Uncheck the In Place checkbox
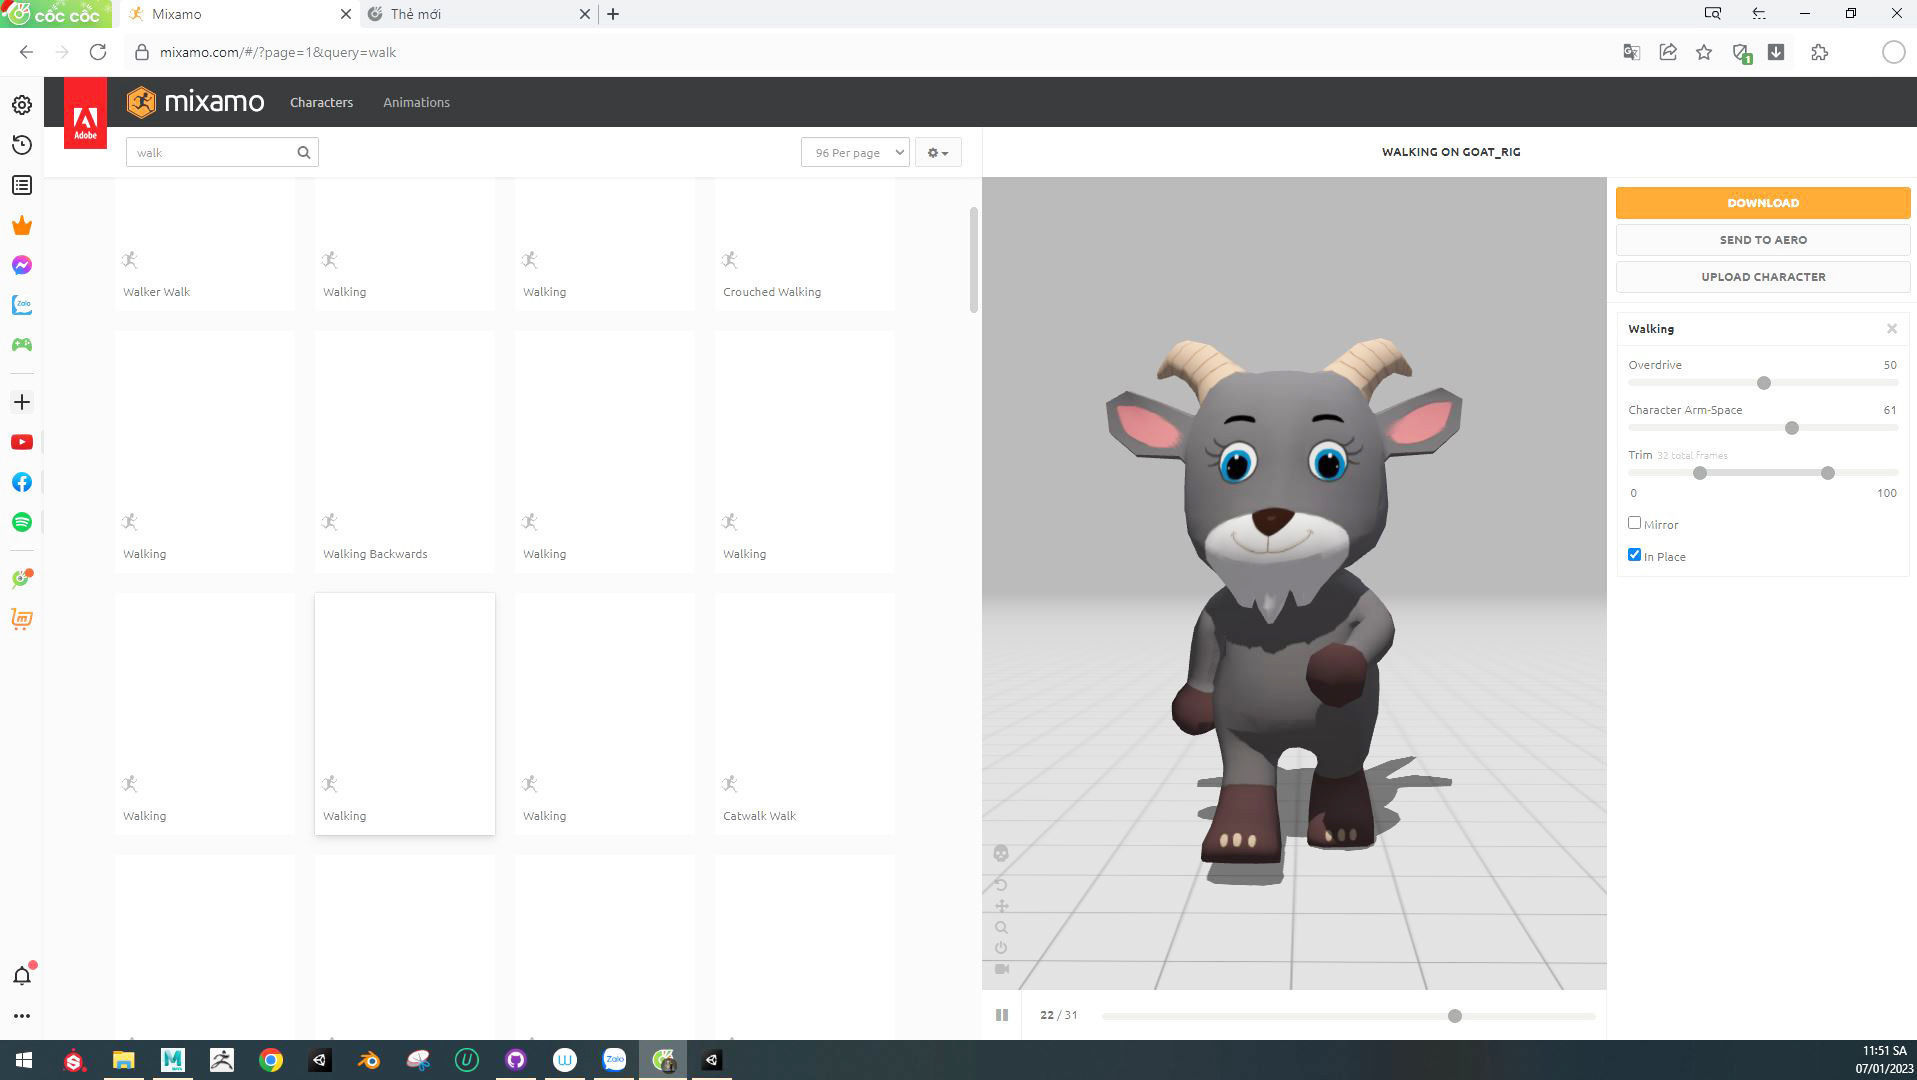Screen dimensions: 1917x1080 [x=1634, y=555]
